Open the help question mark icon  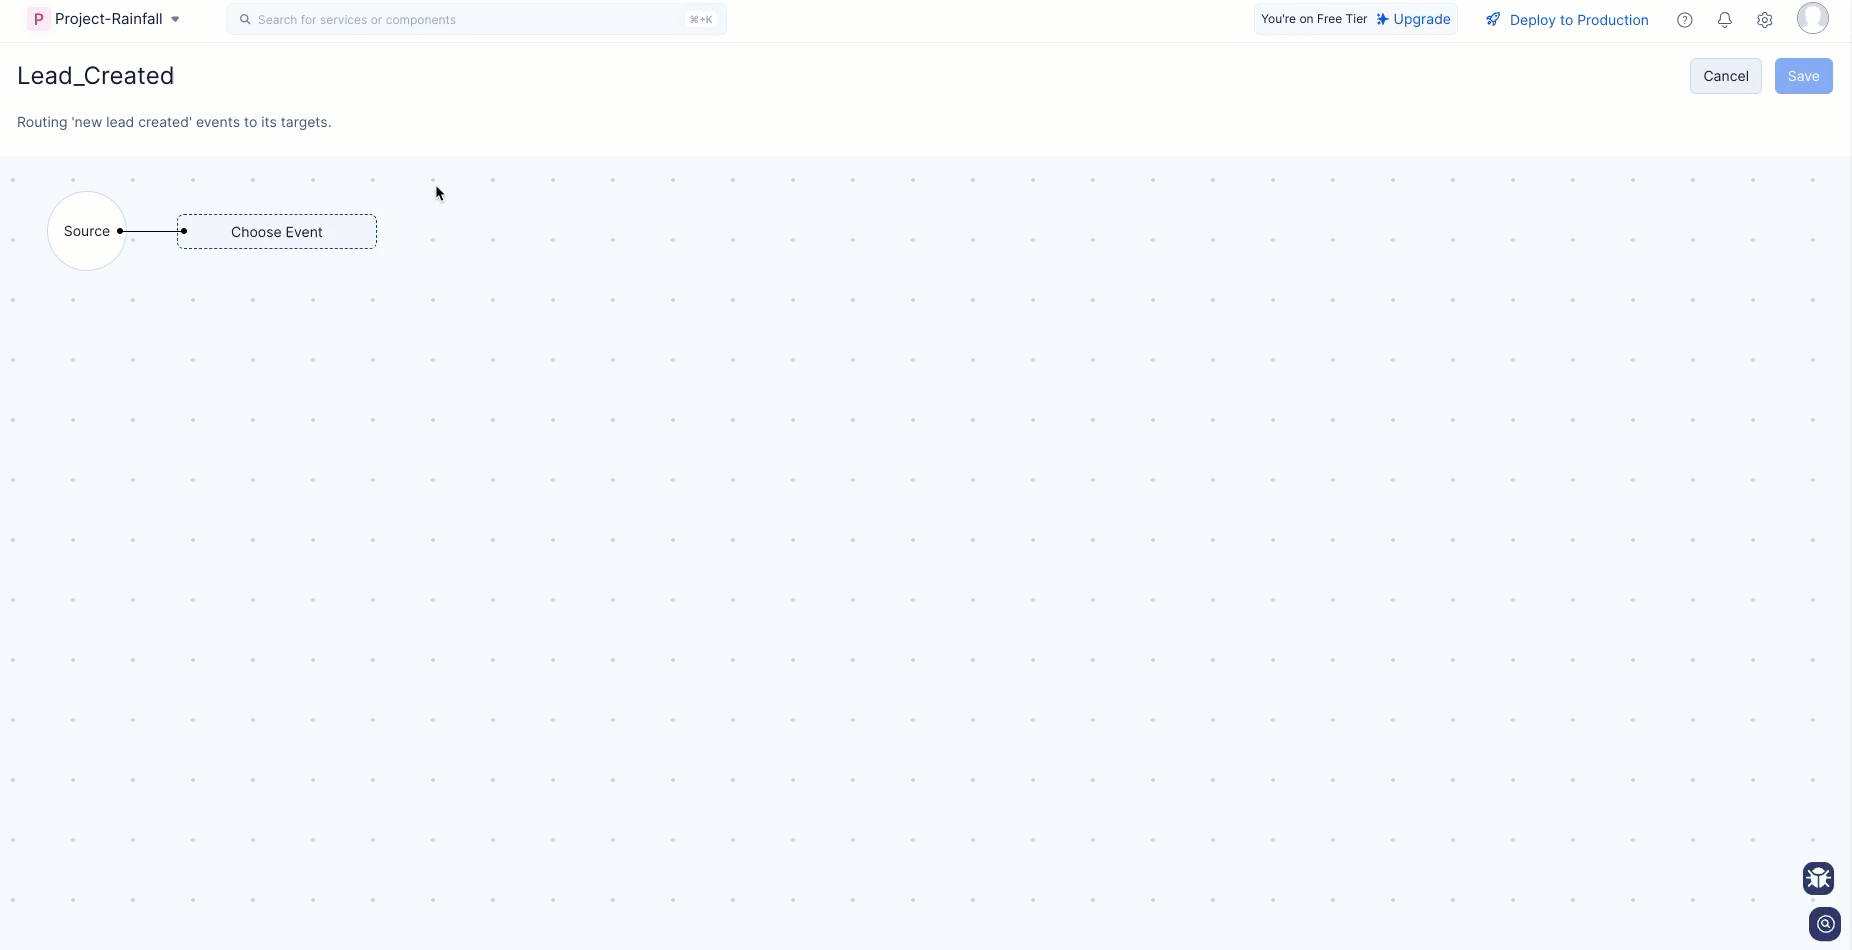[x=1685, y=20]
